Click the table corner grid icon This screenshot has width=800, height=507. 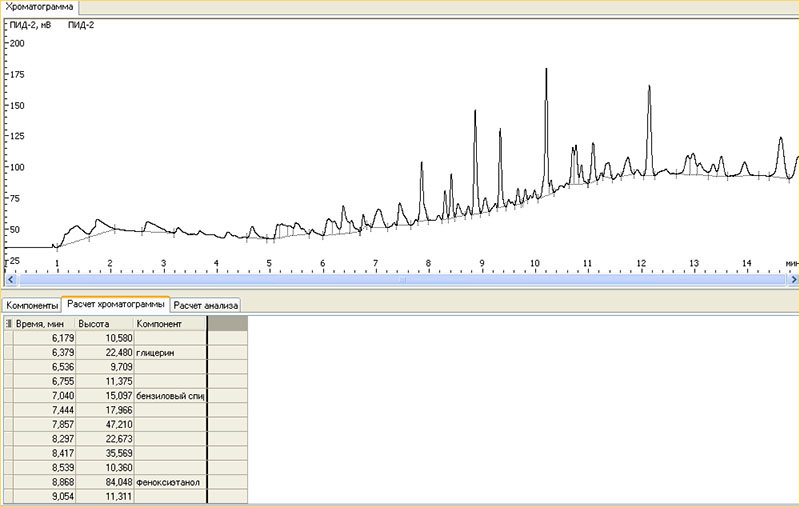coord(9,324)
